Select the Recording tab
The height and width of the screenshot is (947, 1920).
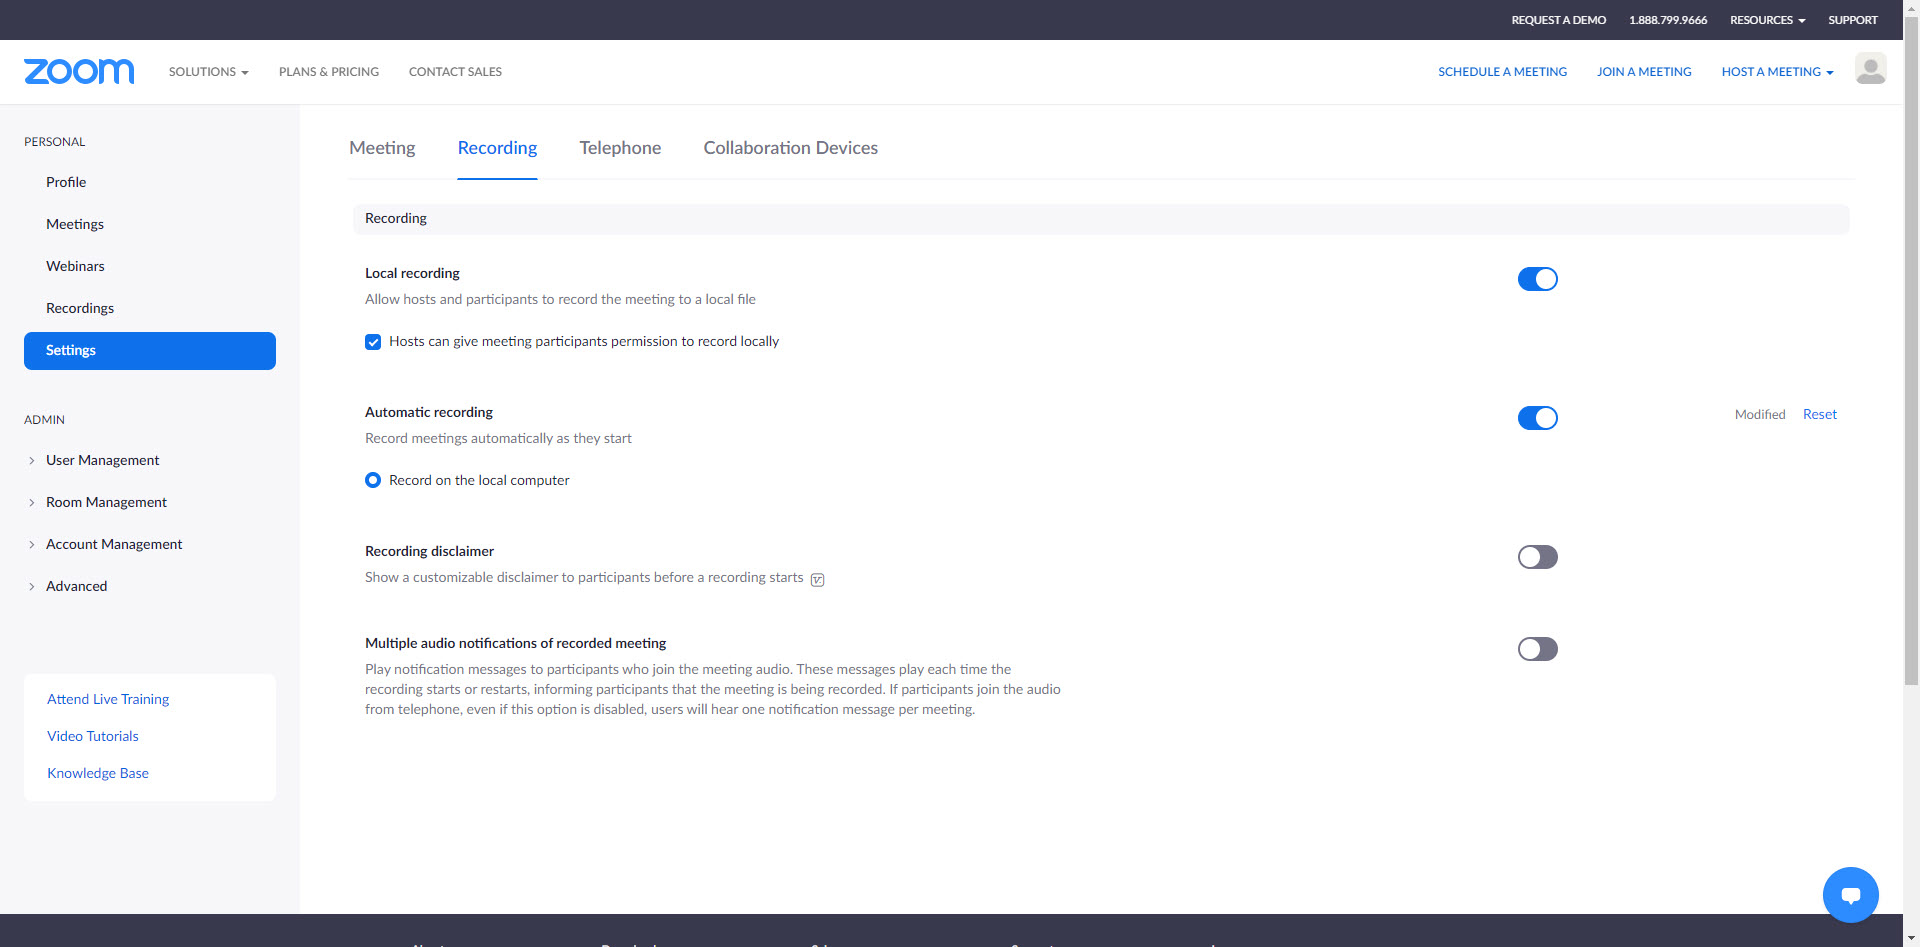pyautogui.click(x=497, y=148)
